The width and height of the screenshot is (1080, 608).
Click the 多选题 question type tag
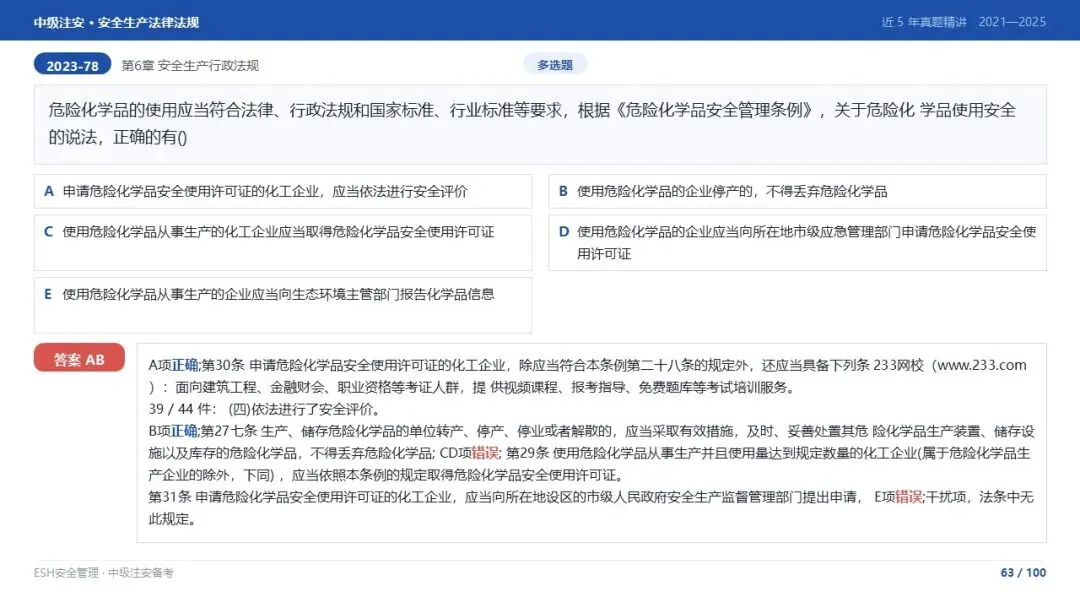point(555,65)
